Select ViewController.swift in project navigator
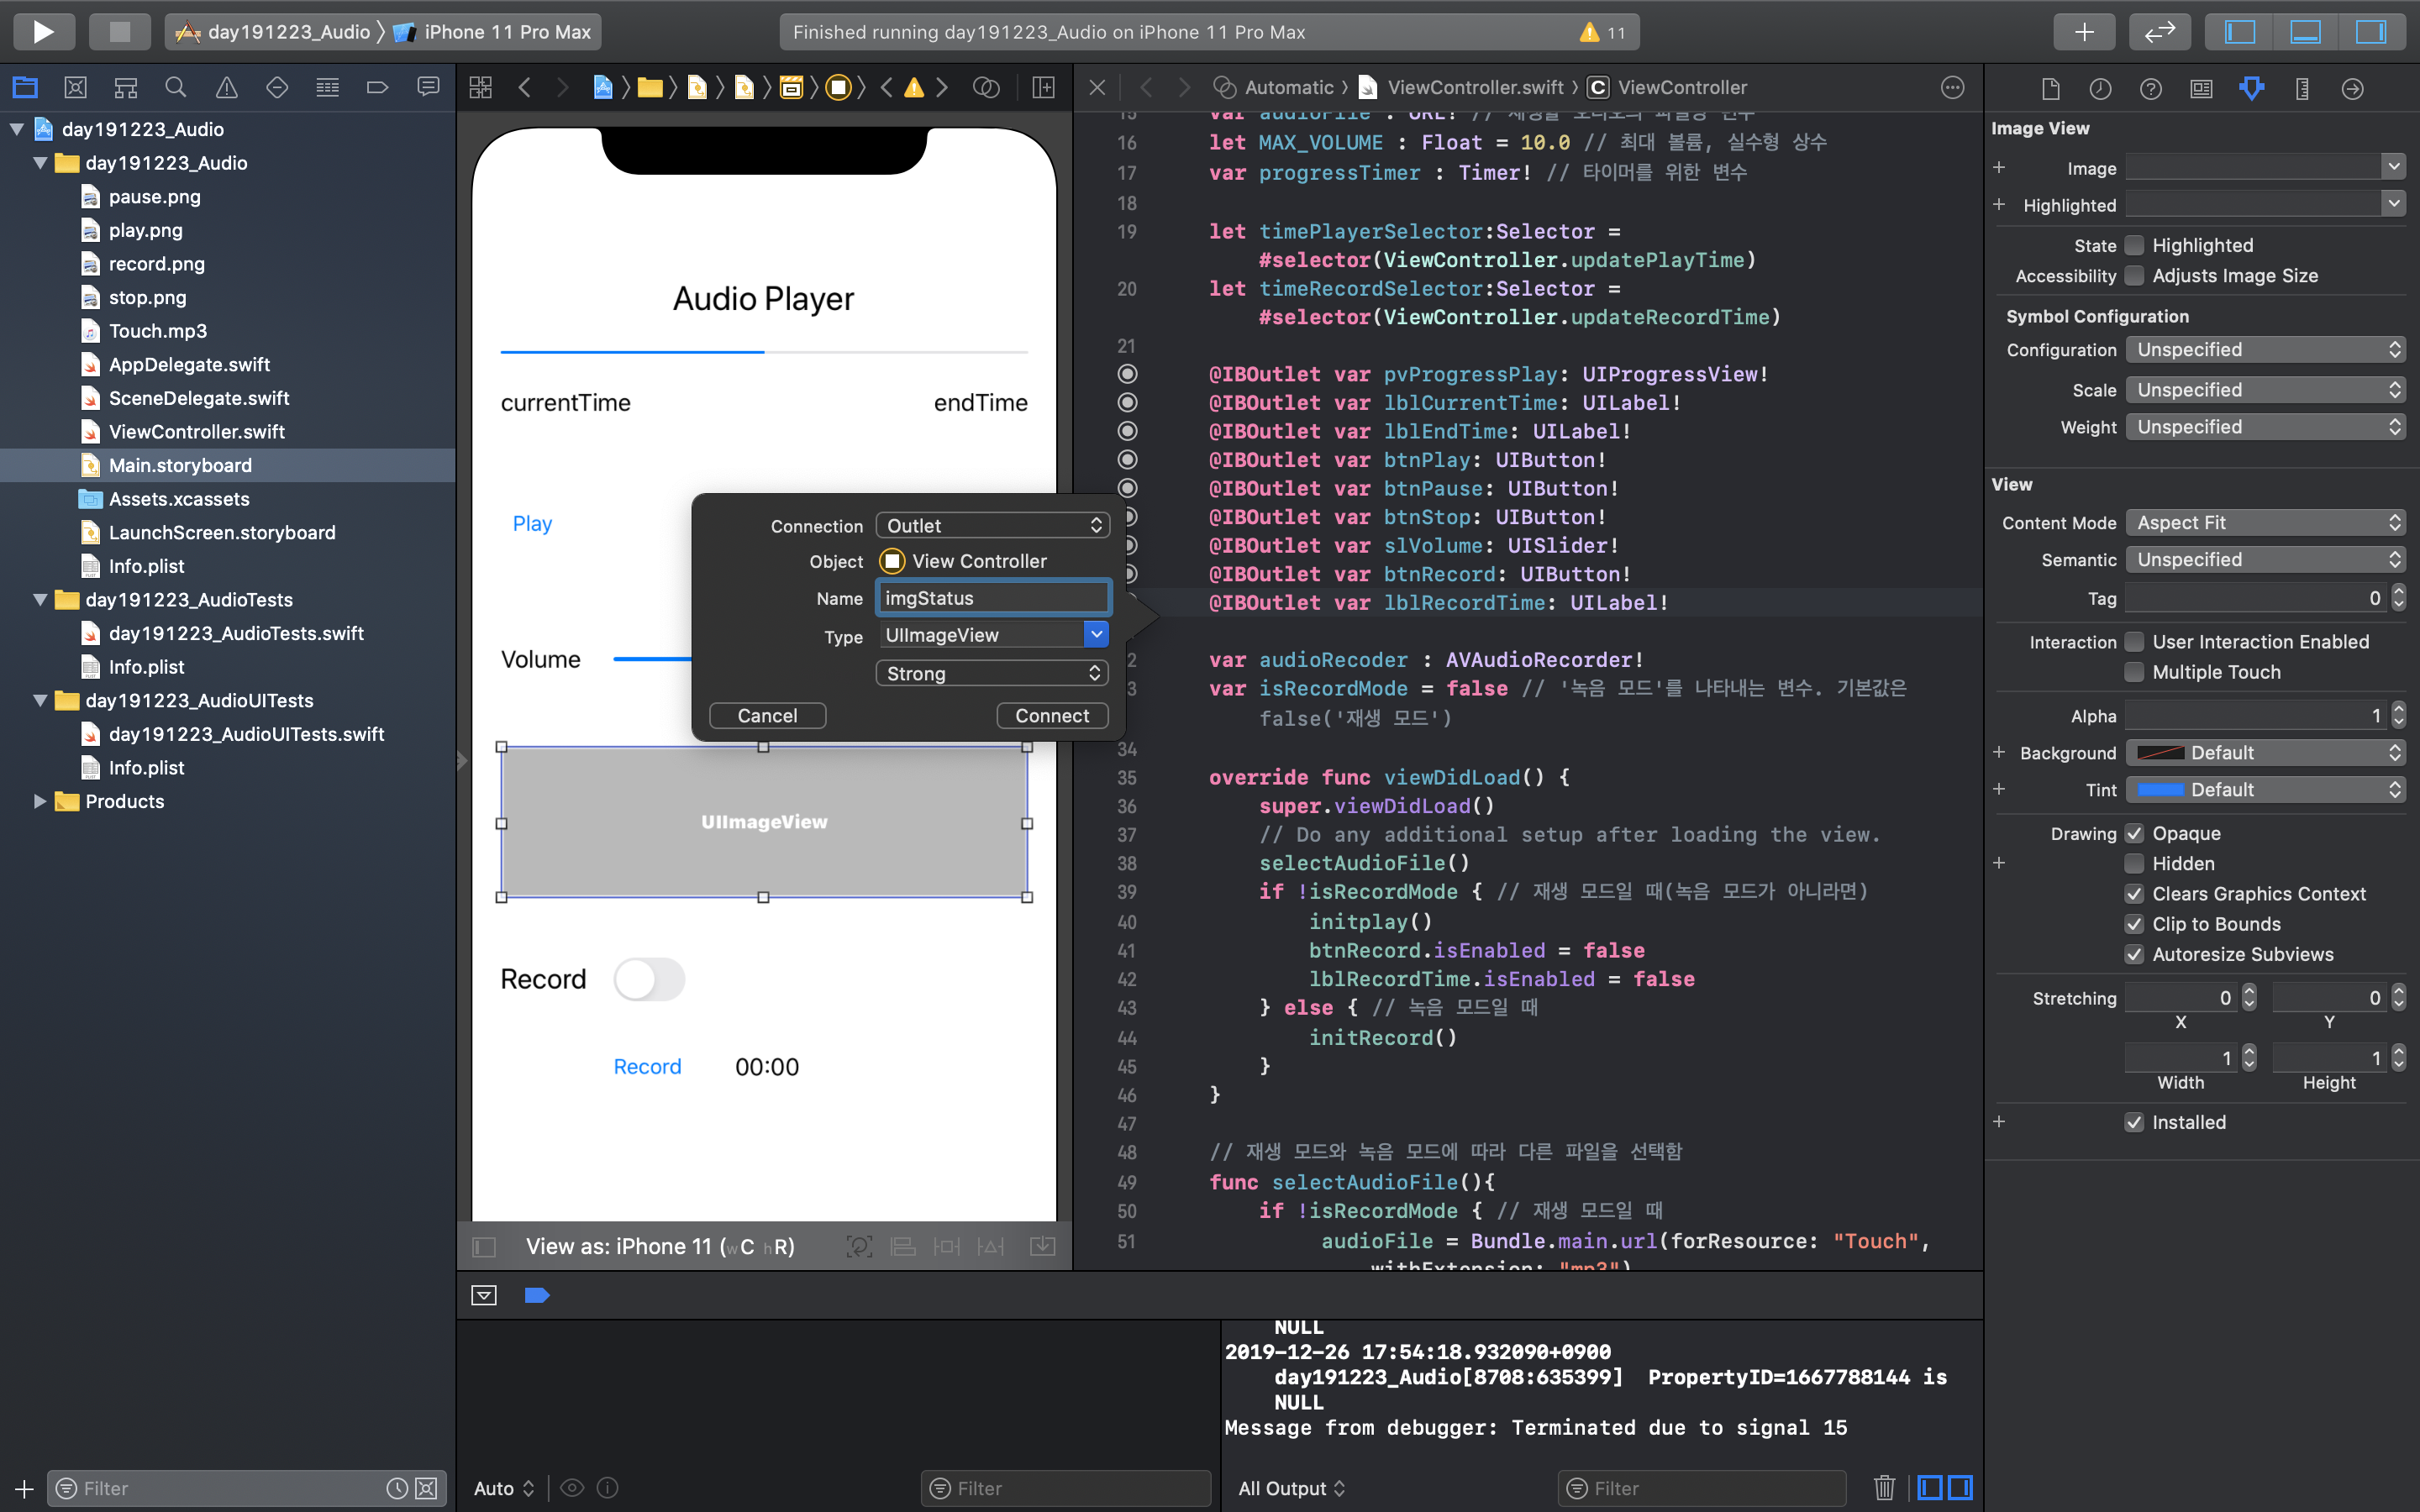 (x=196, y=432)
